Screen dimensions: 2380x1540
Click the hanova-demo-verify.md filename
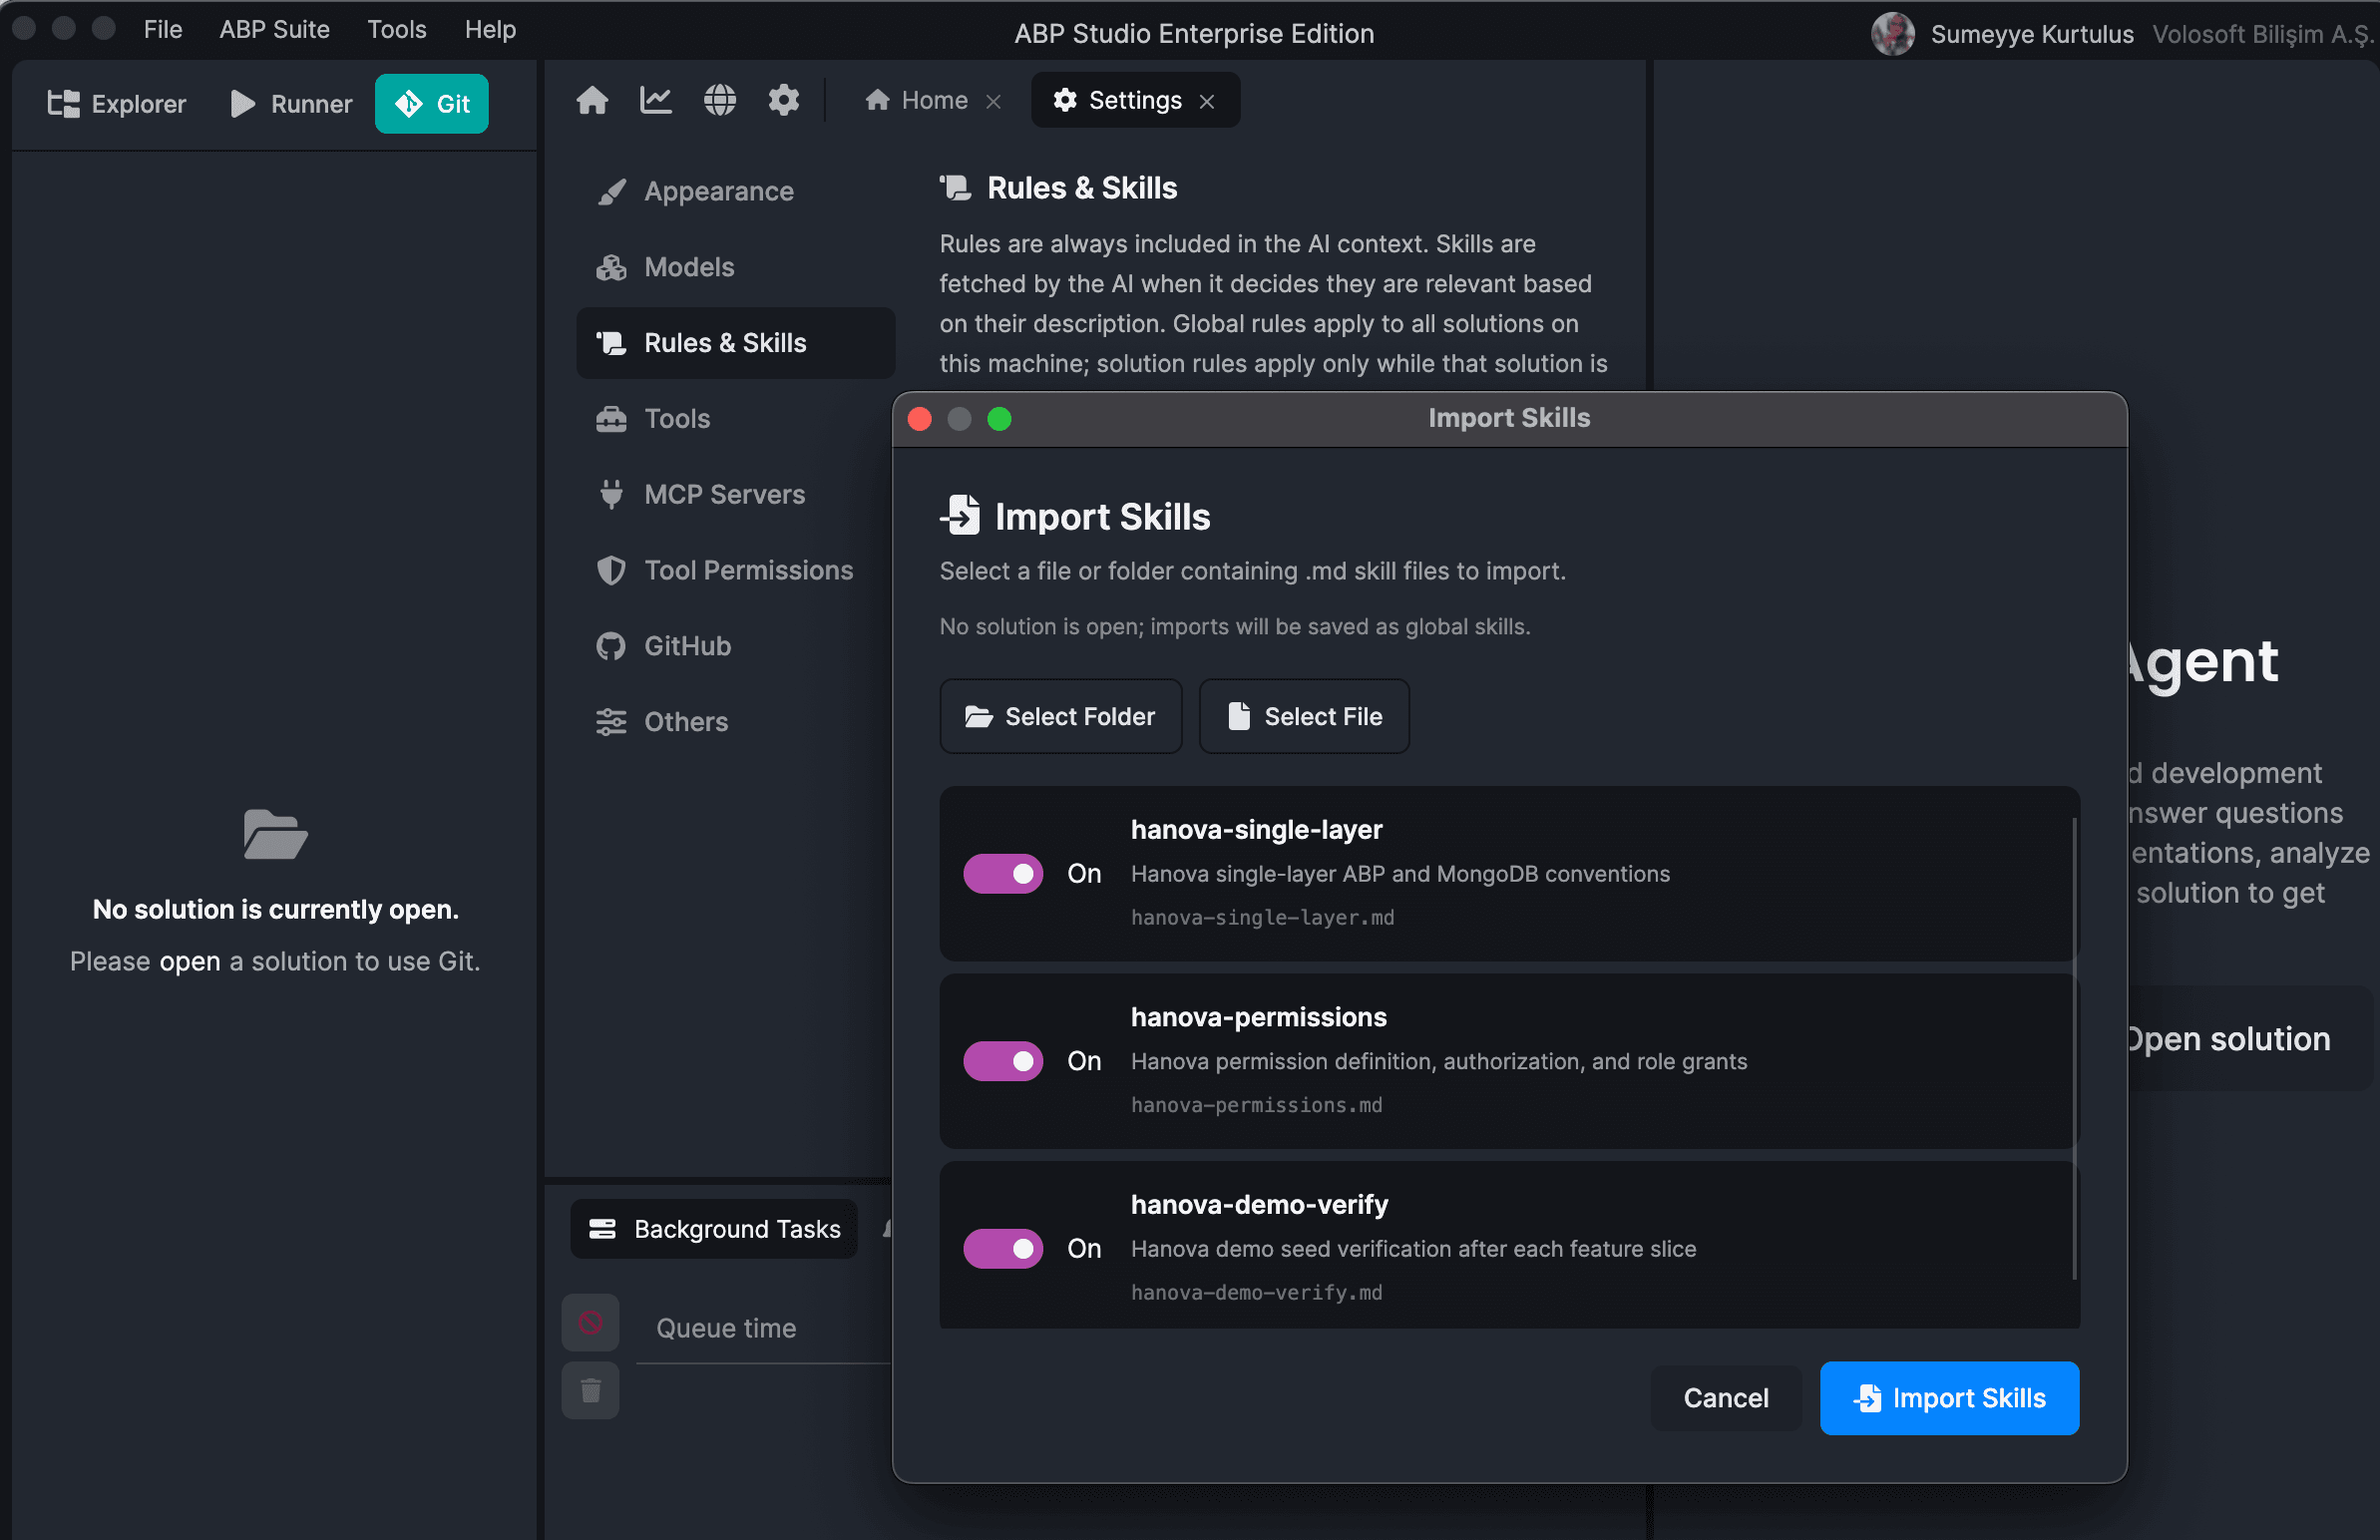coord(1256,1293)
